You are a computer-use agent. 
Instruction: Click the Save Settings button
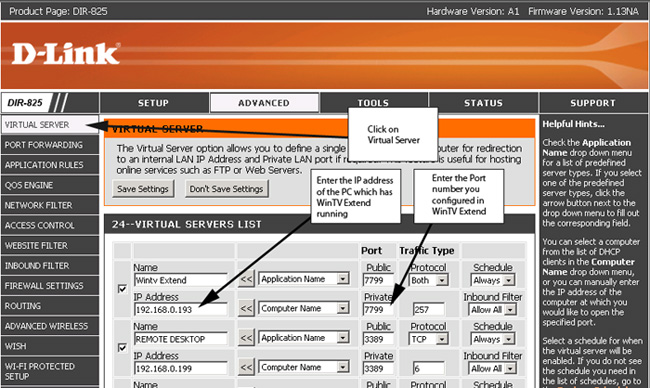(x=143, y=189)
